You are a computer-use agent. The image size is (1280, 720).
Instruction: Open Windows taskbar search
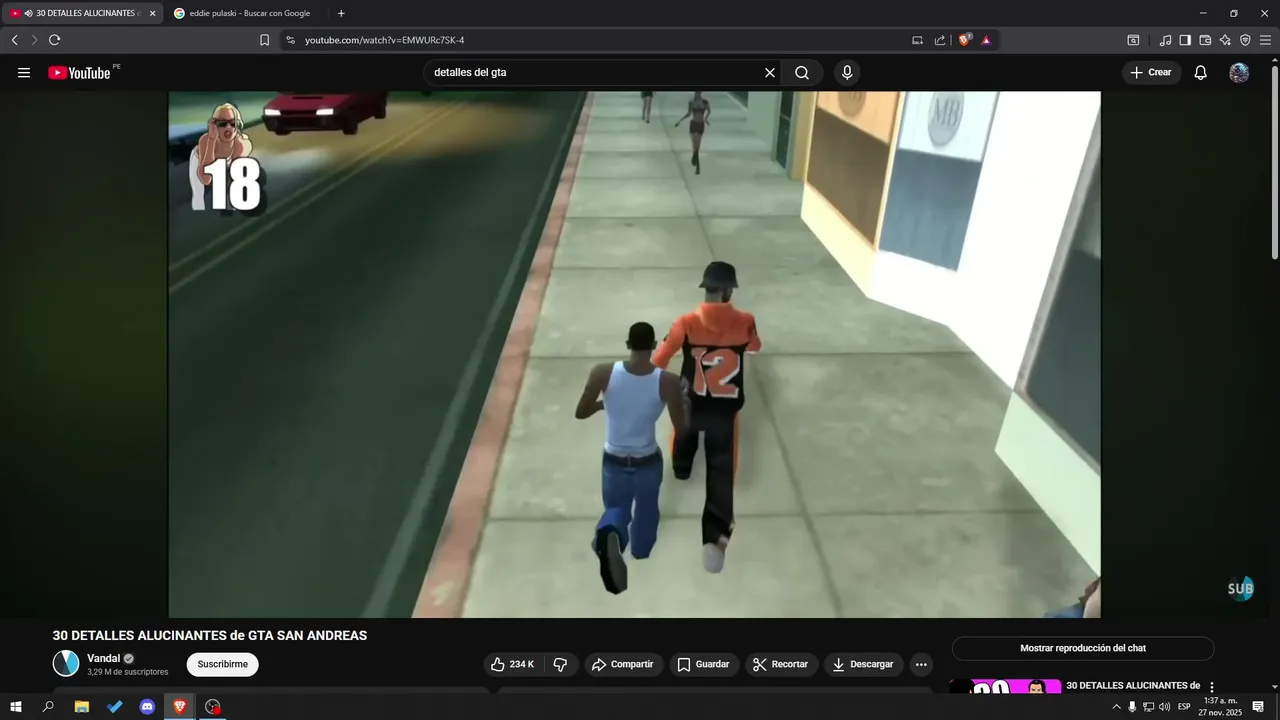click(48, 707)
